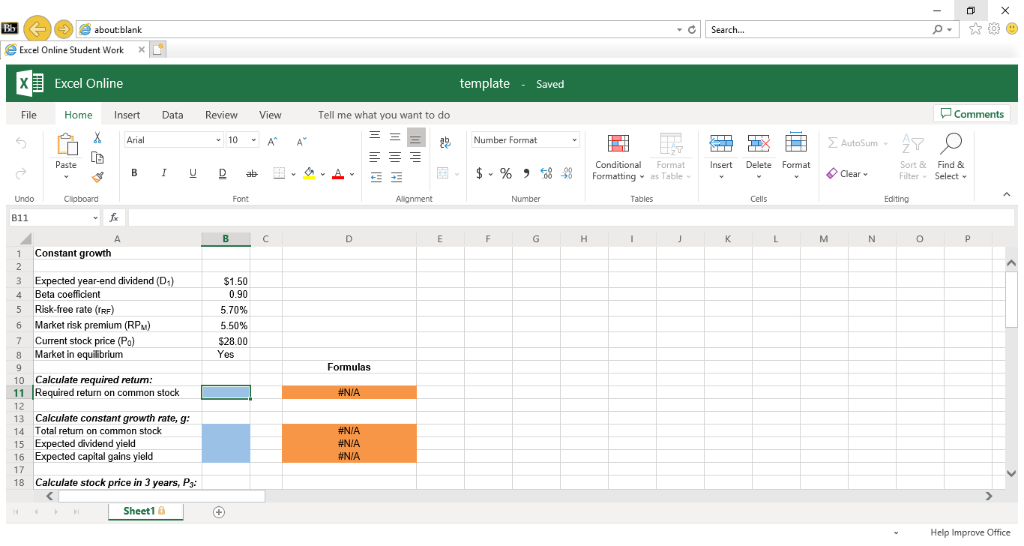Open the Conditional Formatting dropdown
Image resolution: width=1024 pixels, height=546 pixels.
[x=617, y=170]
